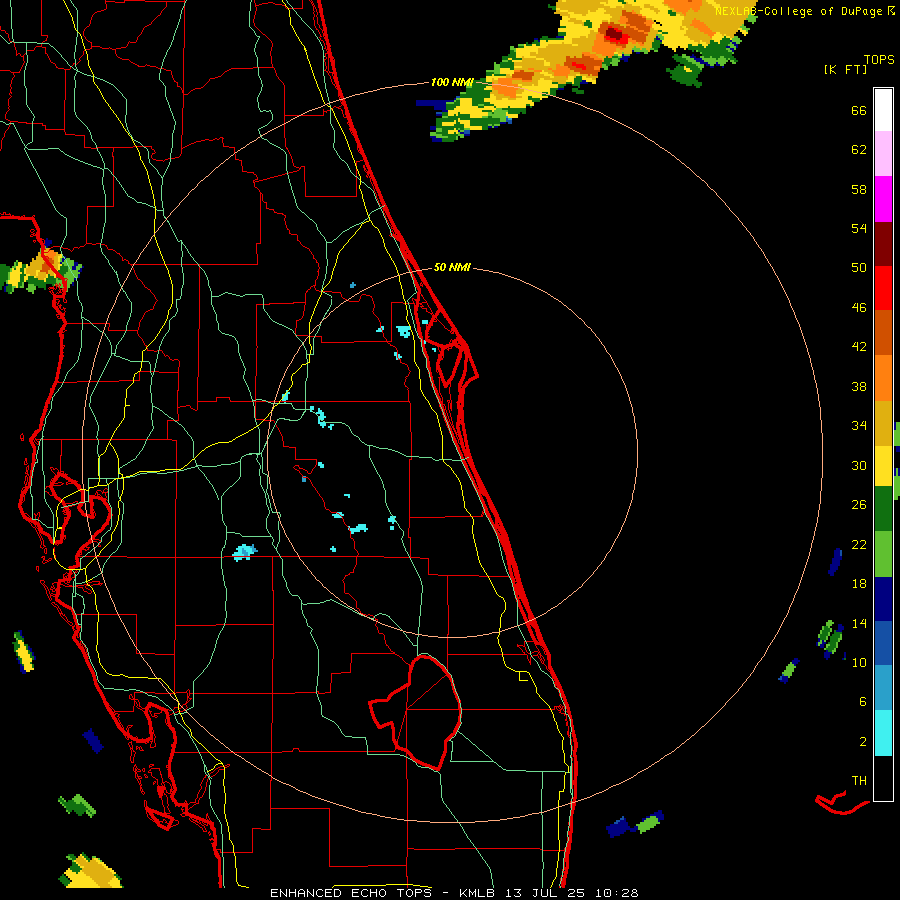Screen dimensions: 900x900
Task: Click the [K FT] units label
Action: [x=845, y=70]
